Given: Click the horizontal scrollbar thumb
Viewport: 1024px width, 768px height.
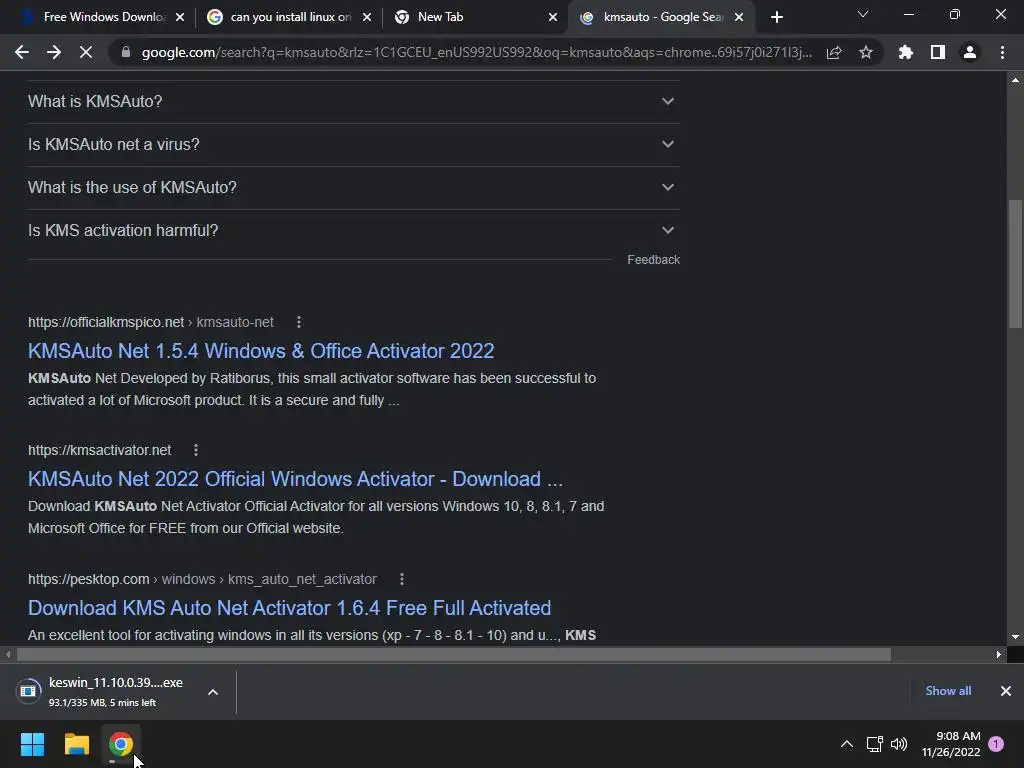Looking at the screenshot, I should (454, 654).
